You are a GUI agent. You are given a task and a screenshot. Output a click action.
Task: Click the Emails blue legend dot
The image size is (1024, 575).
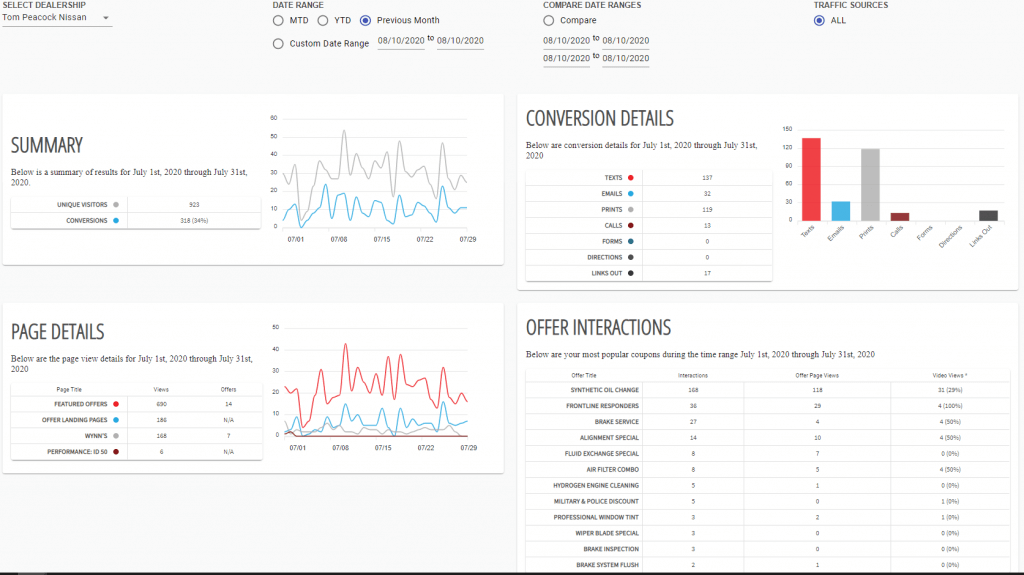pyautogui.click(x=631, y=194)
